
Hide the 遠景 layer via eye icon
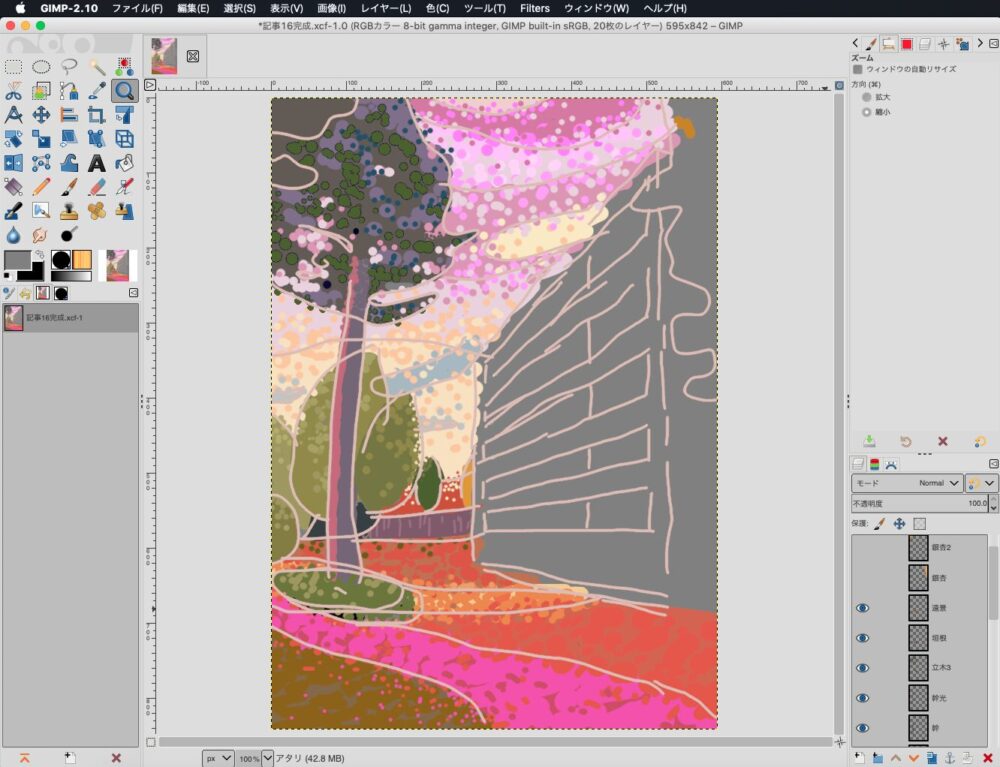863,608
